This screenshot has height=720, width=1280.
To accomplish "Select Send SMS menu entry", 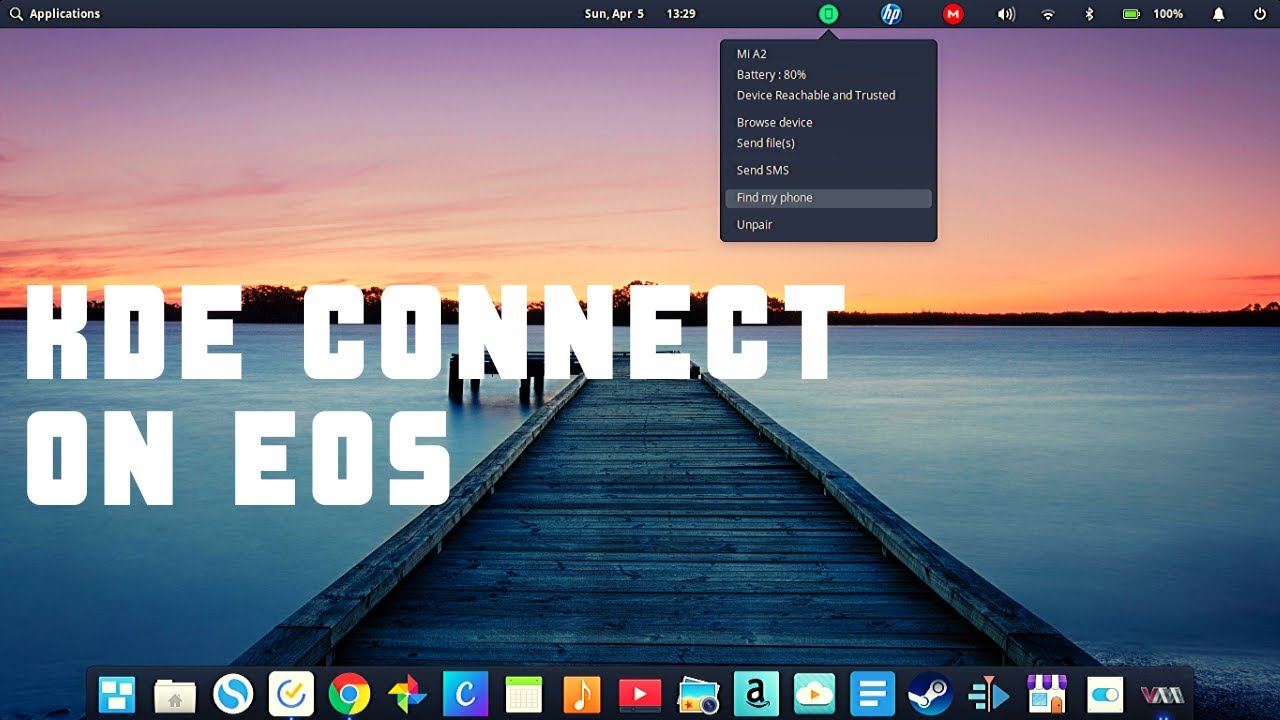I will 828,170.
